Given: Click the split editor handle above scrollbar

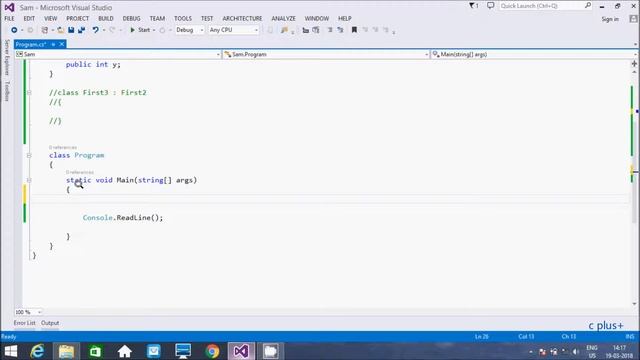Looking at the screenshot, I should click(634, 64).
